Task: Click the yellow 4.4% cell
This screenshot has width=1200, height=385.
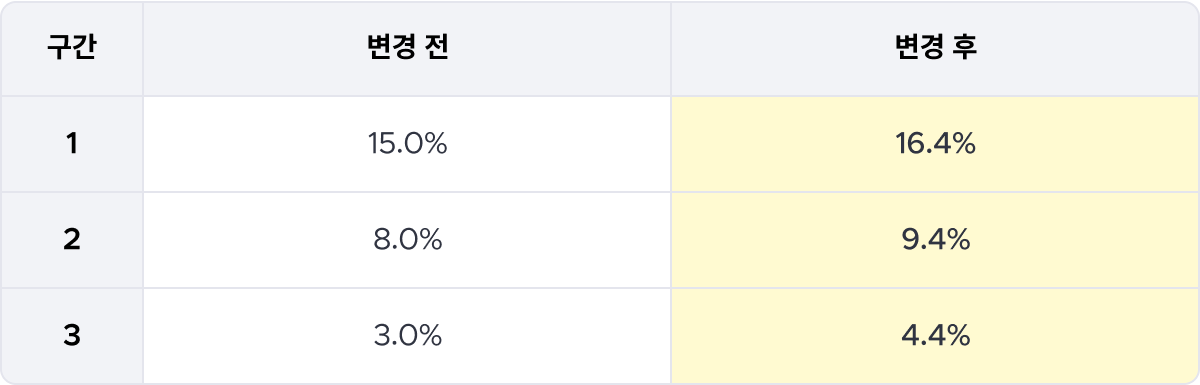Action: point(935,337)
